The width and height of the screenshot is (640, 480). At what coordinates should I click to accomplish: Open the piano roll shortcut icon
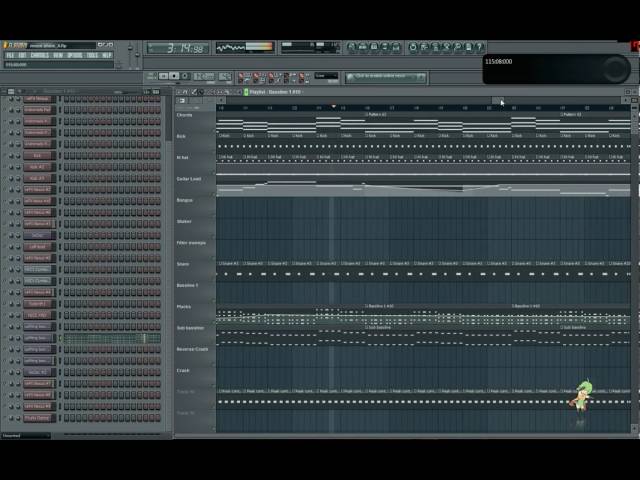[x=373, y=47]
